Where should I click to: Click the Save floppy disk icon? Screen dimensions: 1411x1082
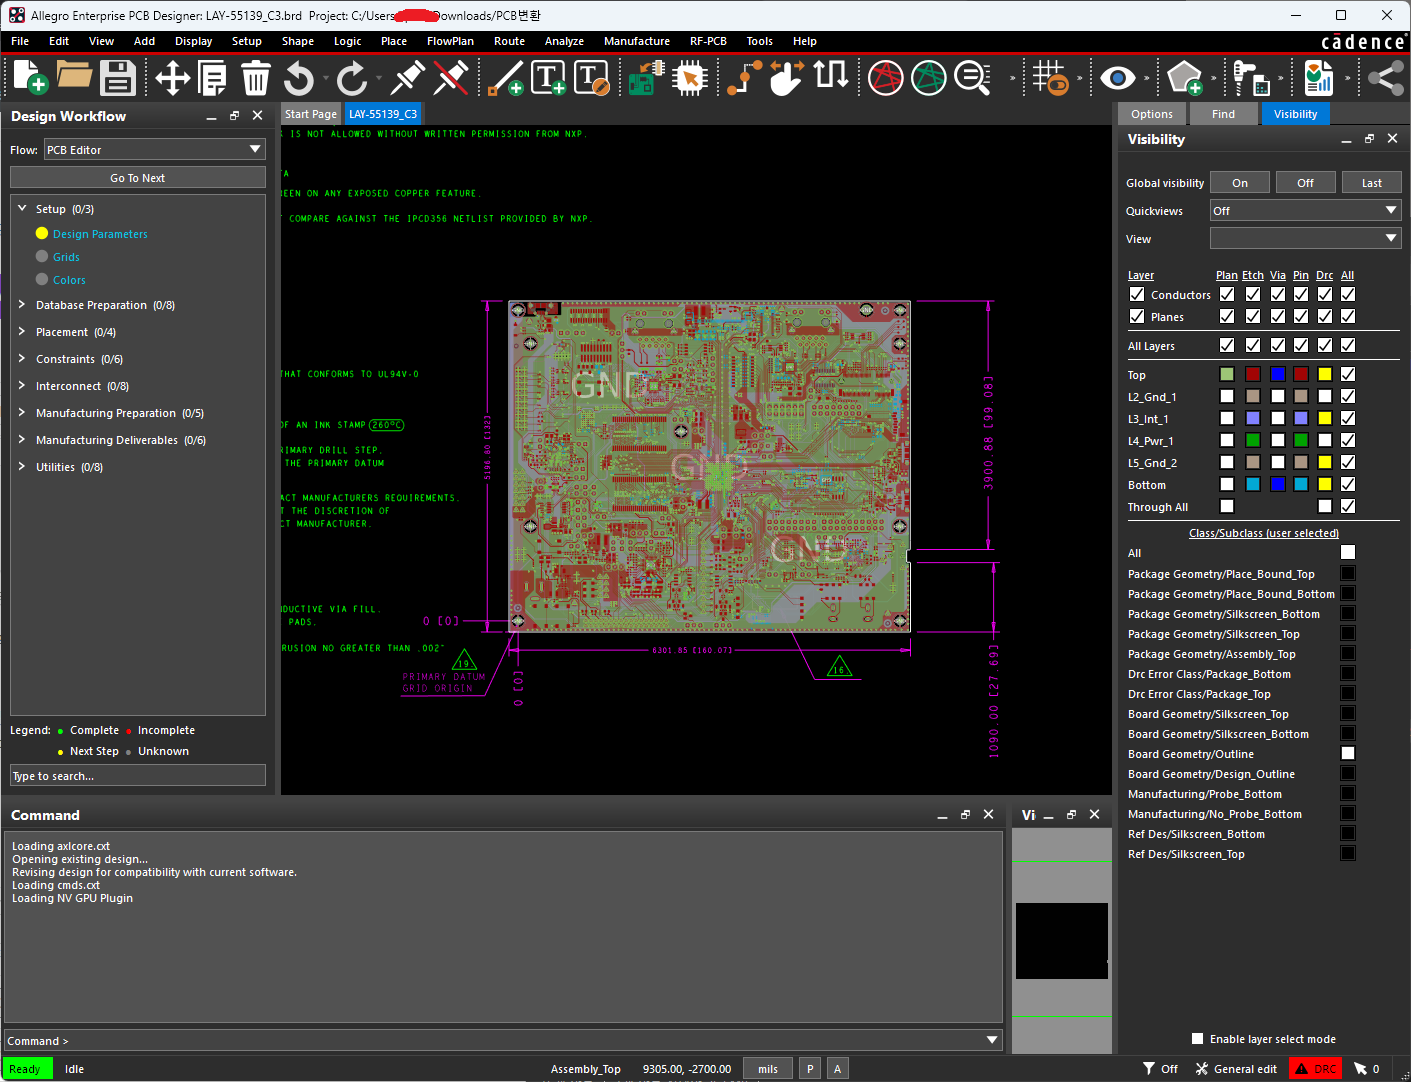click(118, 78)
